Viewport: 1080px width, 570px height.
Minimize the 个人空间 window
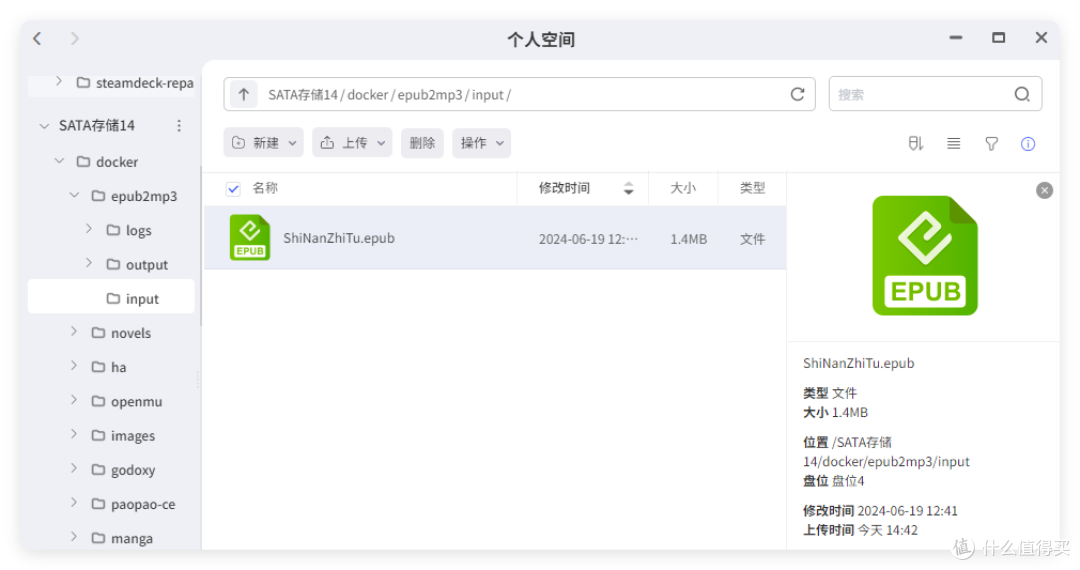(x=955, y=38)
